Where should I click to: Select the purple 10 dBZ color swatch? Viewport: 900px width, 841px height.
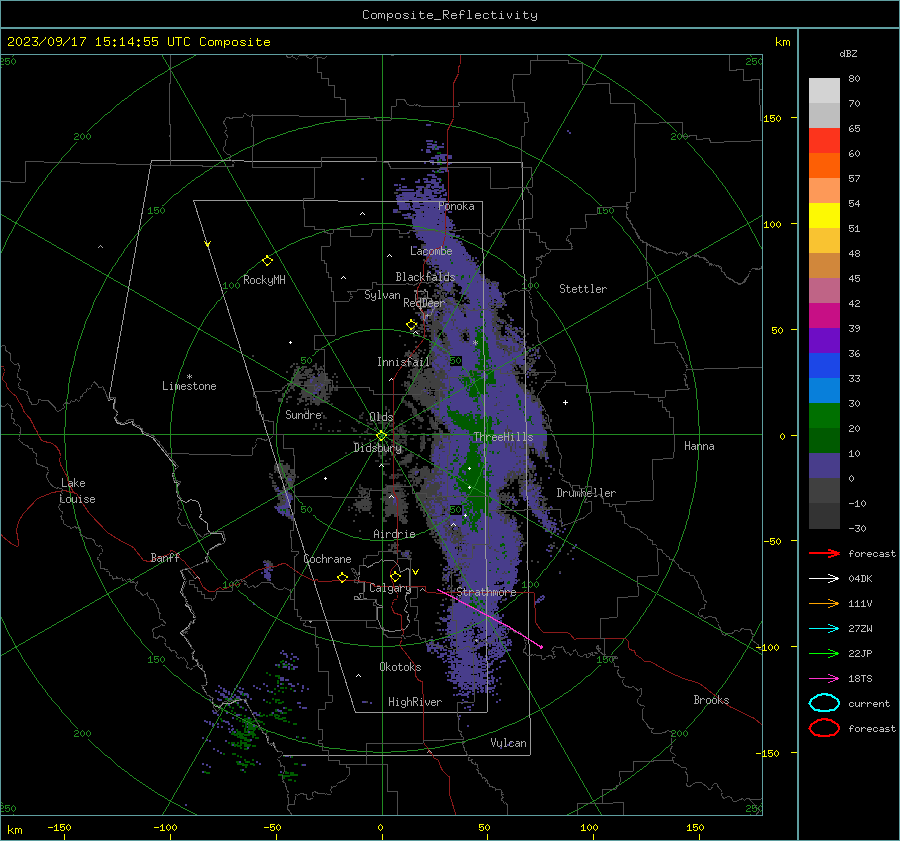point(824,465)
